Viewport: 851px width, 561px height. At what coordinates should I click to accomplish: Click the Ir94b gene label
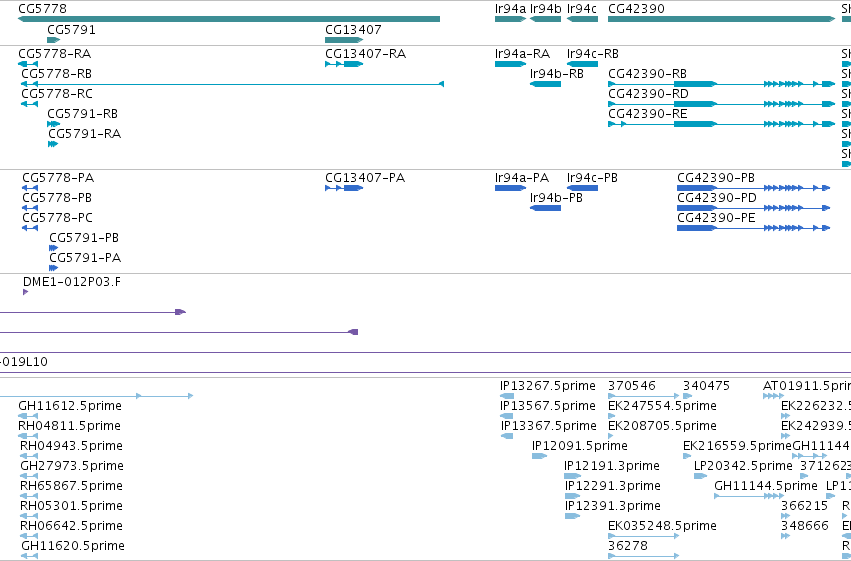tap(545, 9)
